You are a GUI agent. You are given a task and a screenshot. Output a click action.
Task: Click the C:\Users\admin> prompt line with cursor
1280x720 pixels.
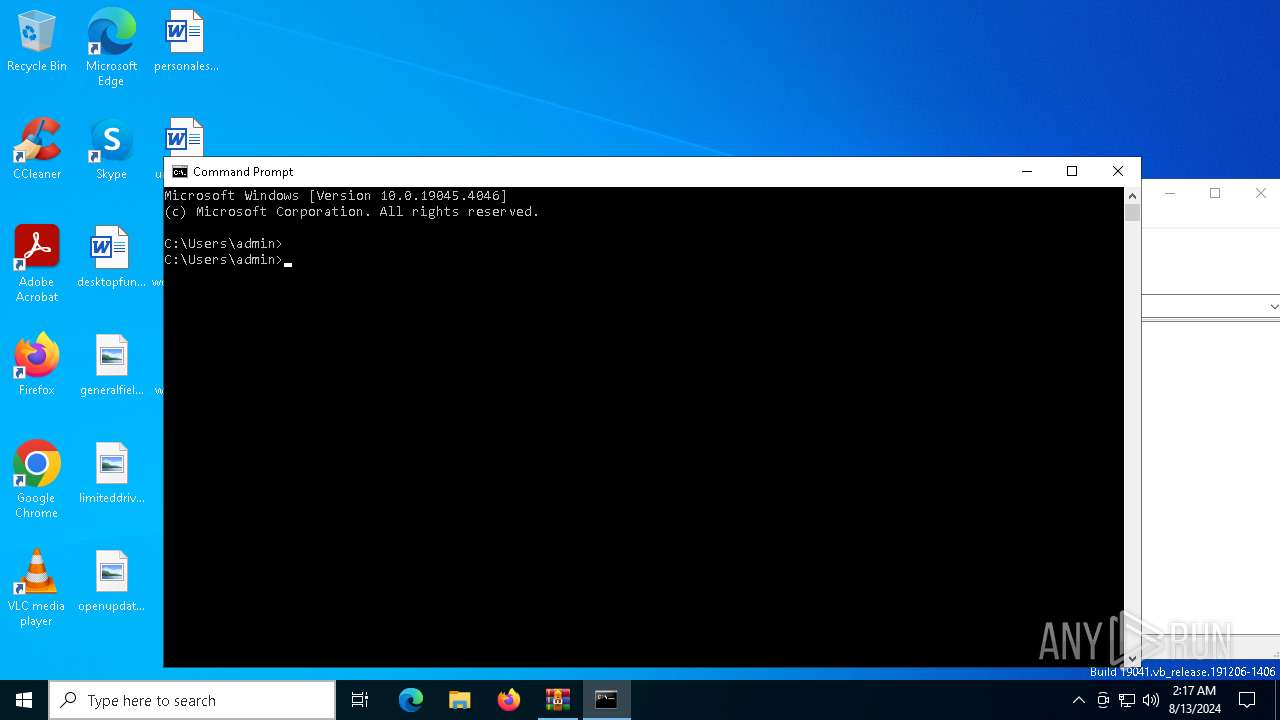point(228,260)
